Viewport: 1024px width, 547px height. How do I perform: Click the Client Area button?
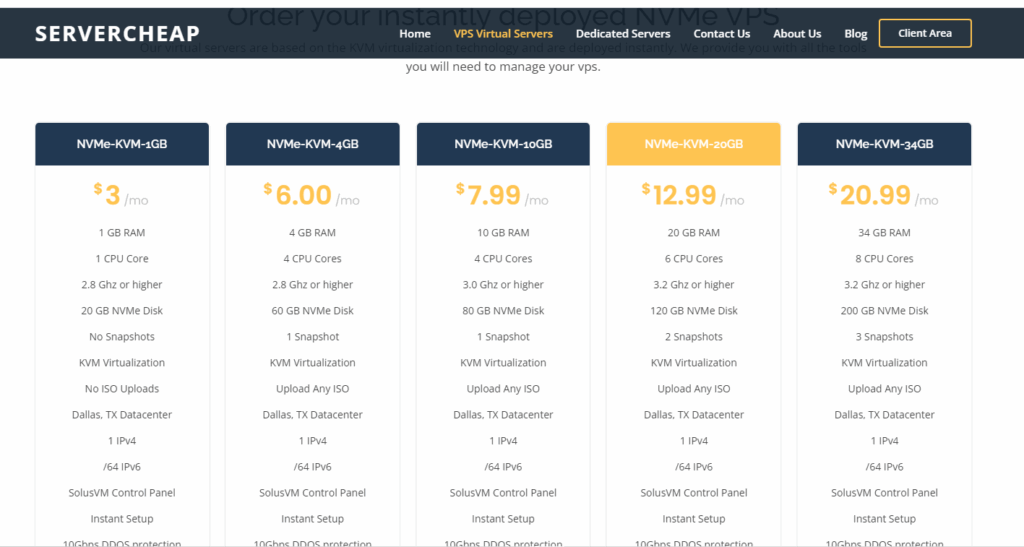(x=925, y=33)
